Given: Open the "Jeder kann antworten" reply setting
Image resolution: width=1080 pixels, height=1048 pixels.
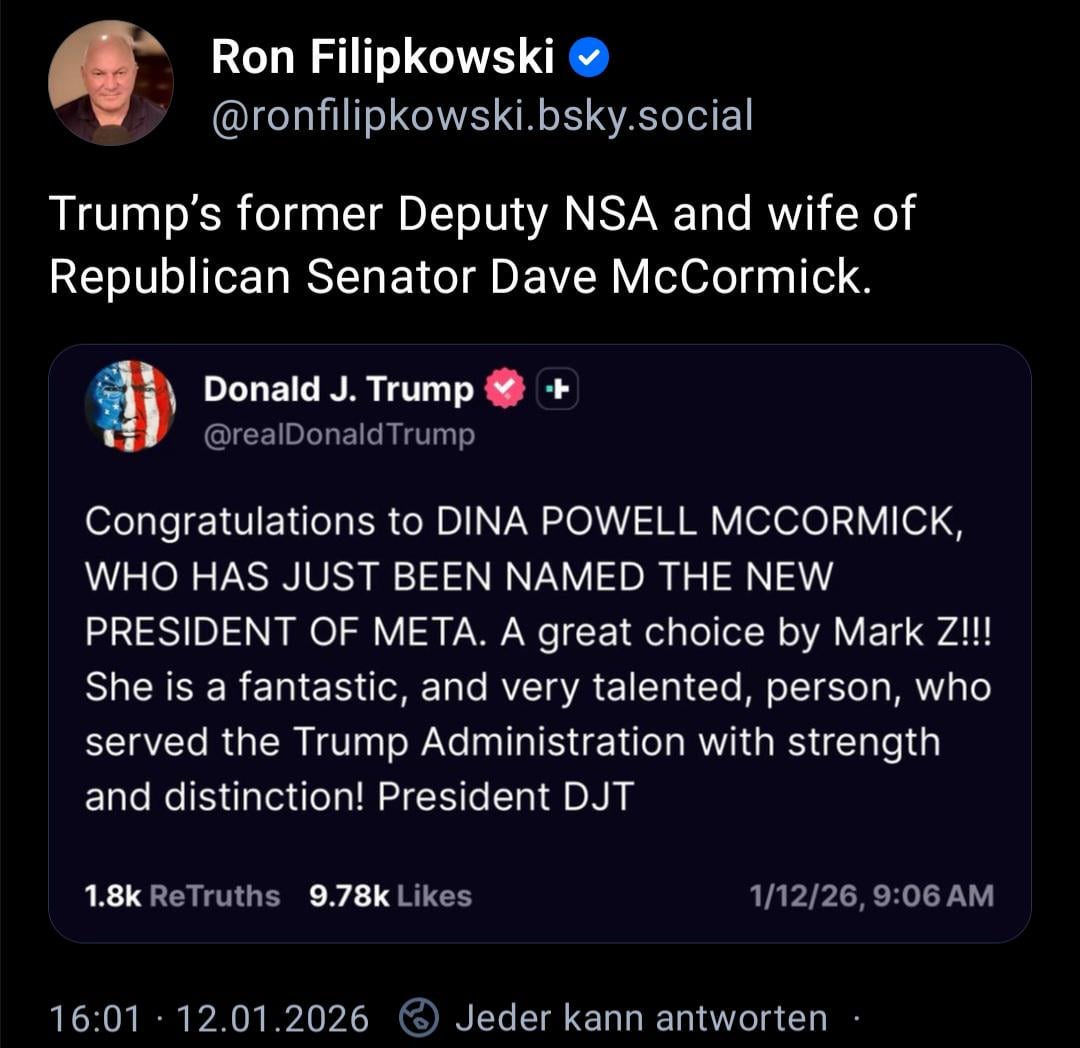Looking at the screenshot, I should click(641, 1019).
